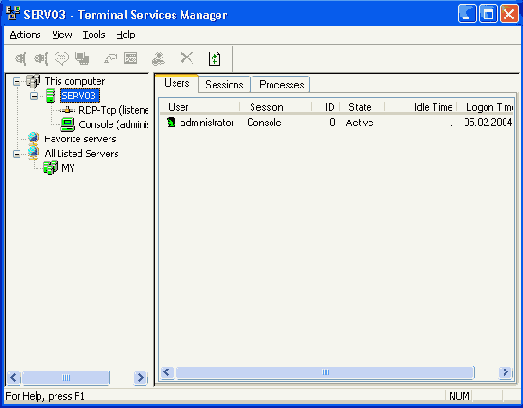Click the tree pane horizontal scrollbar thumb
This screenshot has width=523, height=408.
click(x=66, y=378)
